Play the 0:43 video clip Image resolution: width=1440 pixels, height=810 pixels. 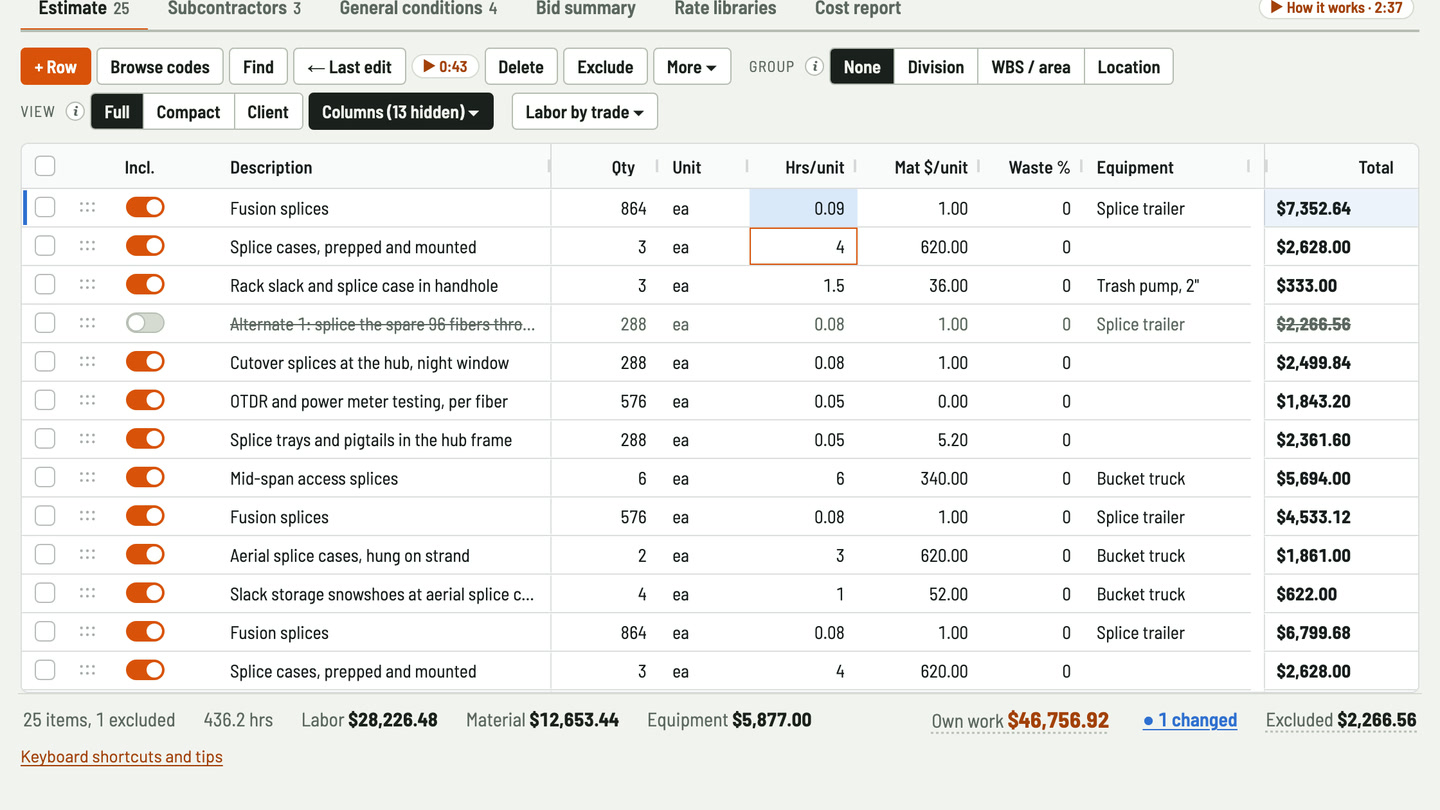[445, 67]
